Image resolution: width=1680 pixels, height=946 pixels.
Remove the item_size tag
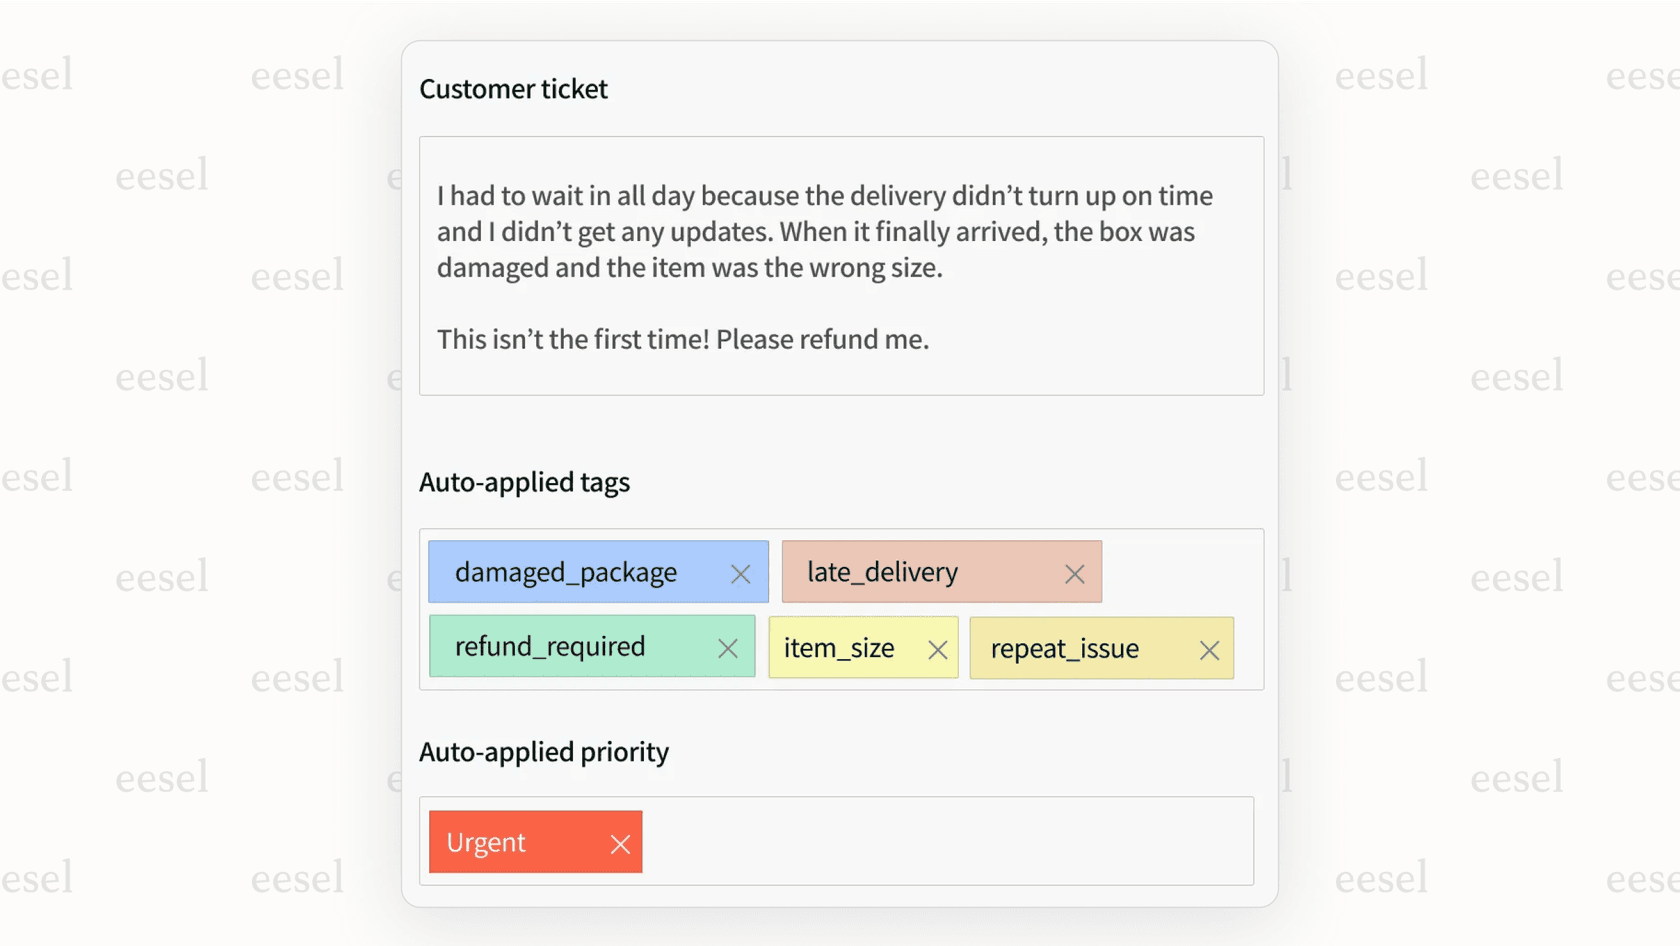(x=937, y=650)
